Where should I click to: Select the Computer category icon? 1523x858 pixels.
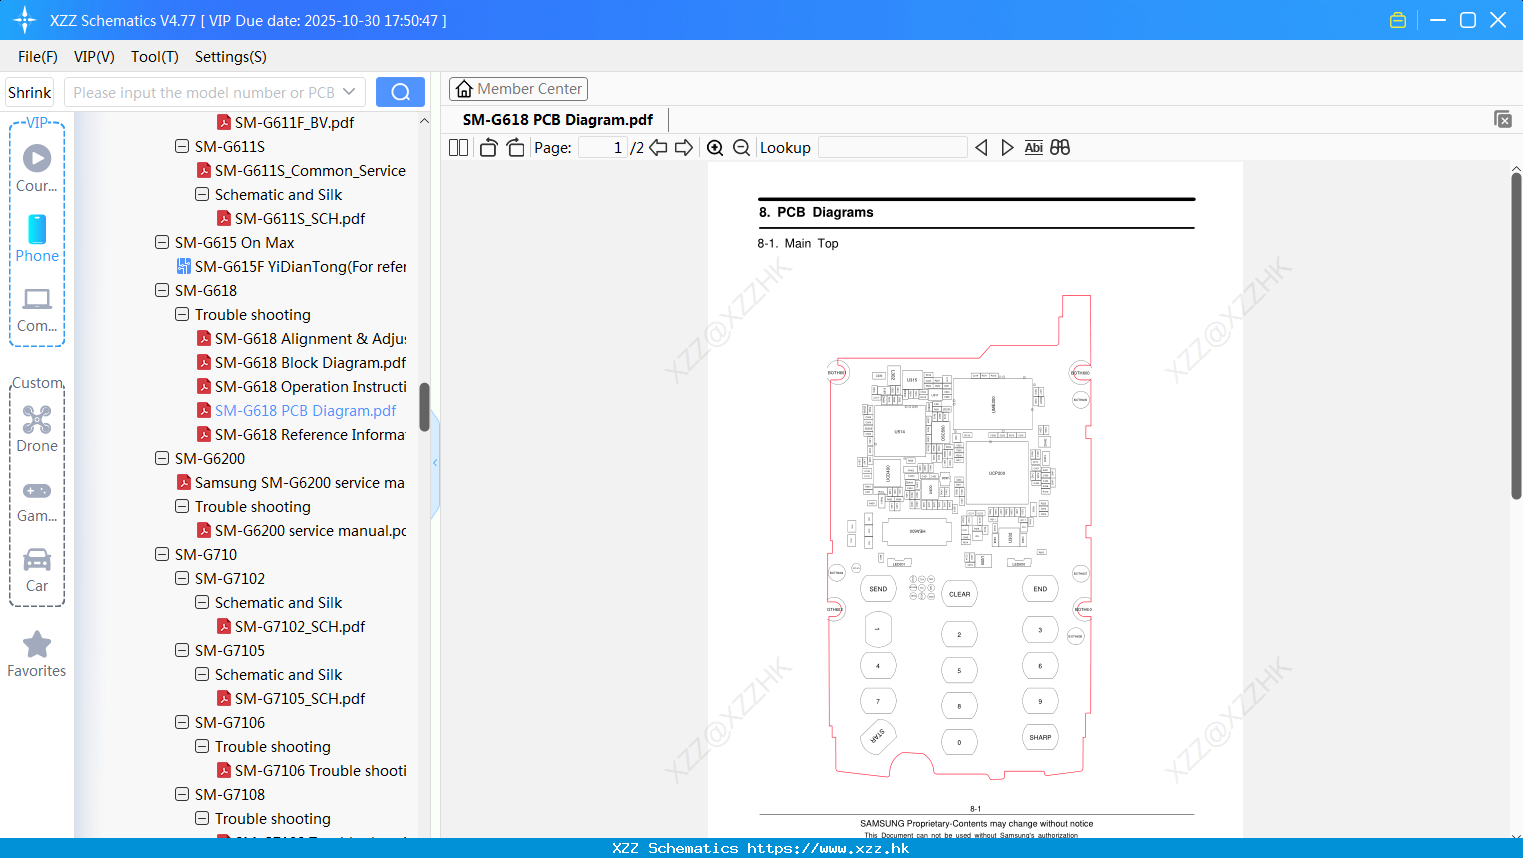click(x=37, y=310)
